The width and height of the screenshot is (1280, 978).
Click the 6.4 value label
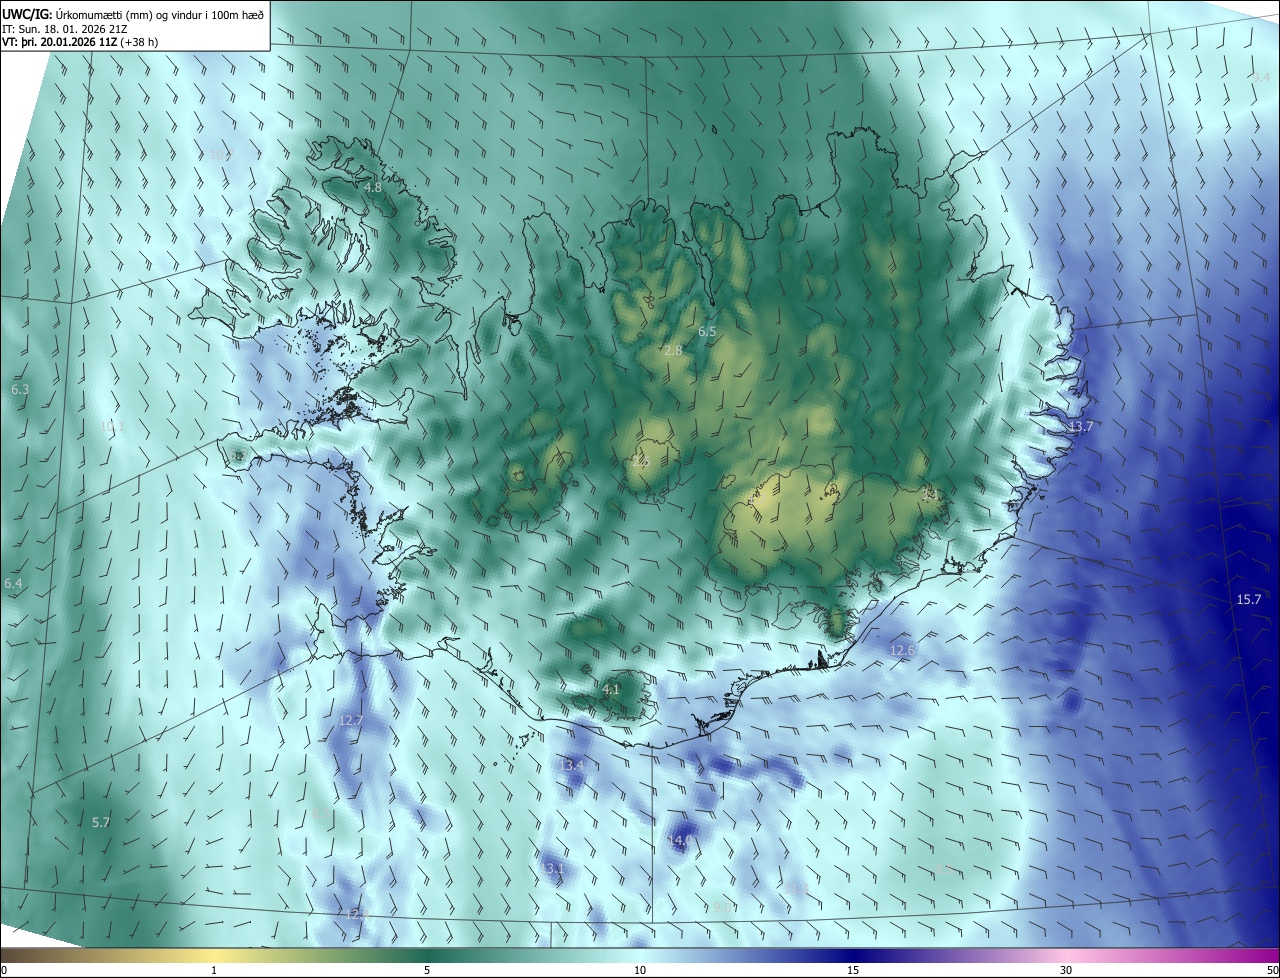click(x=13, y=584)
